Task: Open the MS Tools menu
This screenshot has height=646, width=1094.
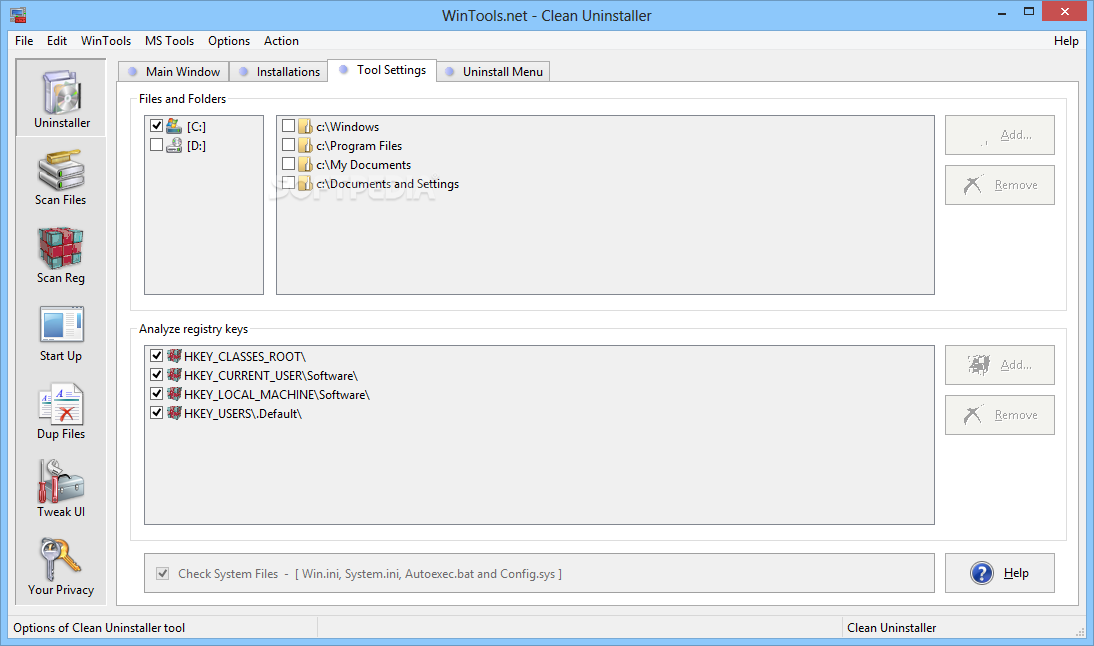Action: pyautogui.click(x=170, y=40)
